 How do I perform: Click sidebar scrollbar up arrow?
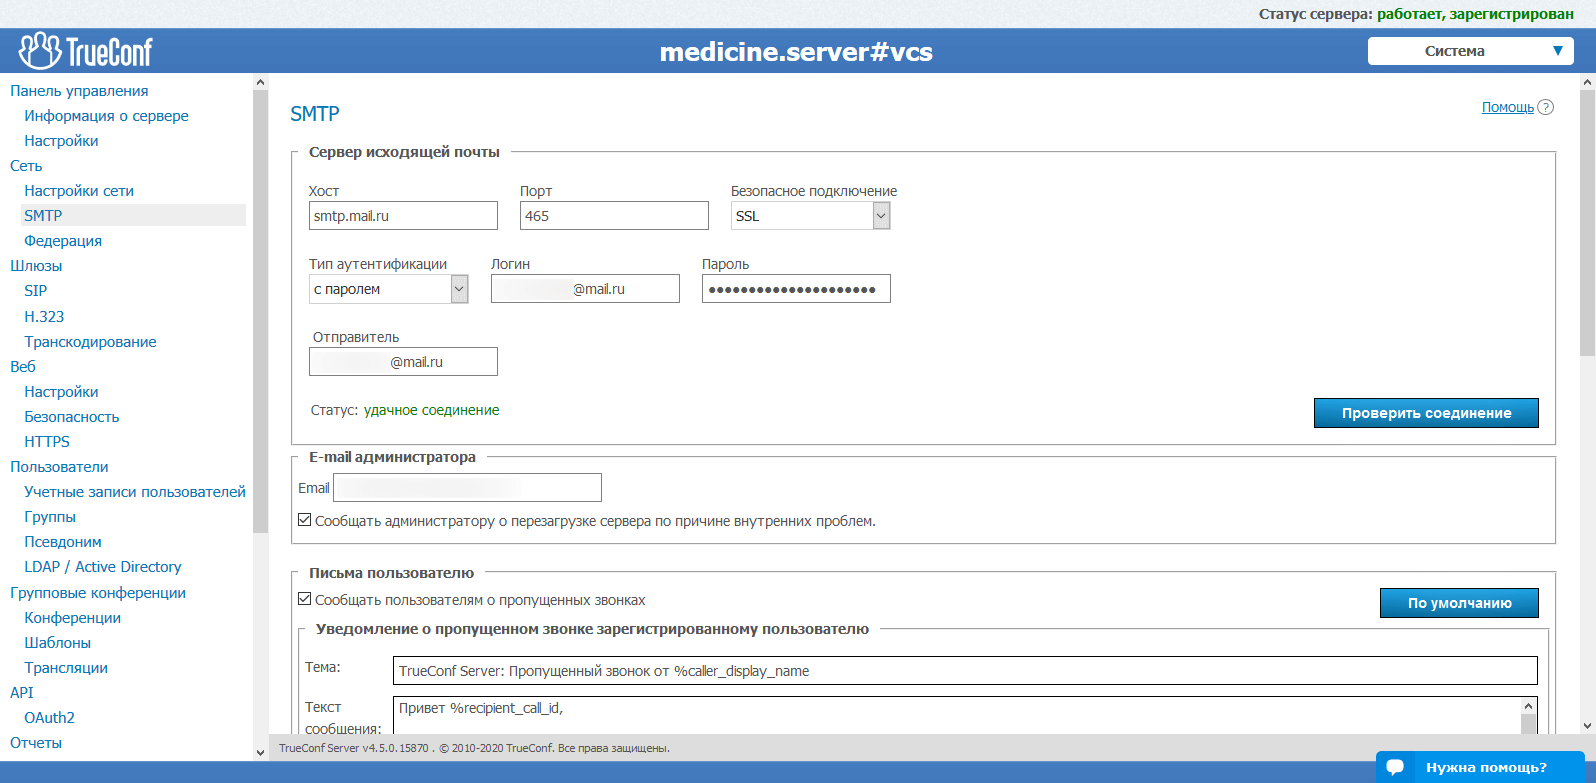[261, 82]
